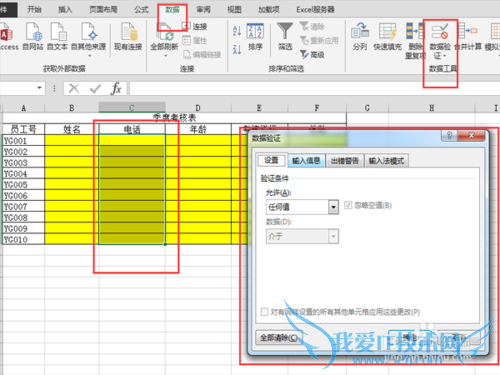Click the 自网站 import icon
The image size is (500, 375).
(x=33, y=36)
